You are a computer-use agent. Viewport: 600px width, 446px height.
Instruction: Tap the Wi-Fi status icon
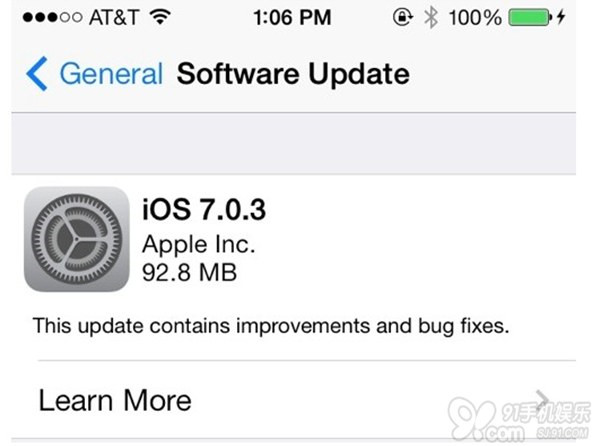pyautogui.click(x=160, y=17)
